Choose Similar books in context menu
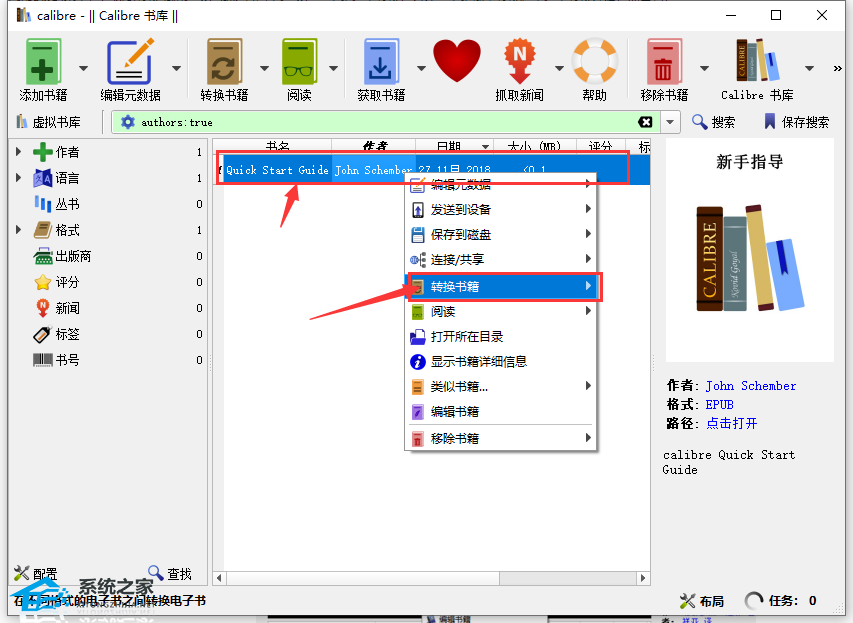 pyautogui.click(x=501, y=386)
